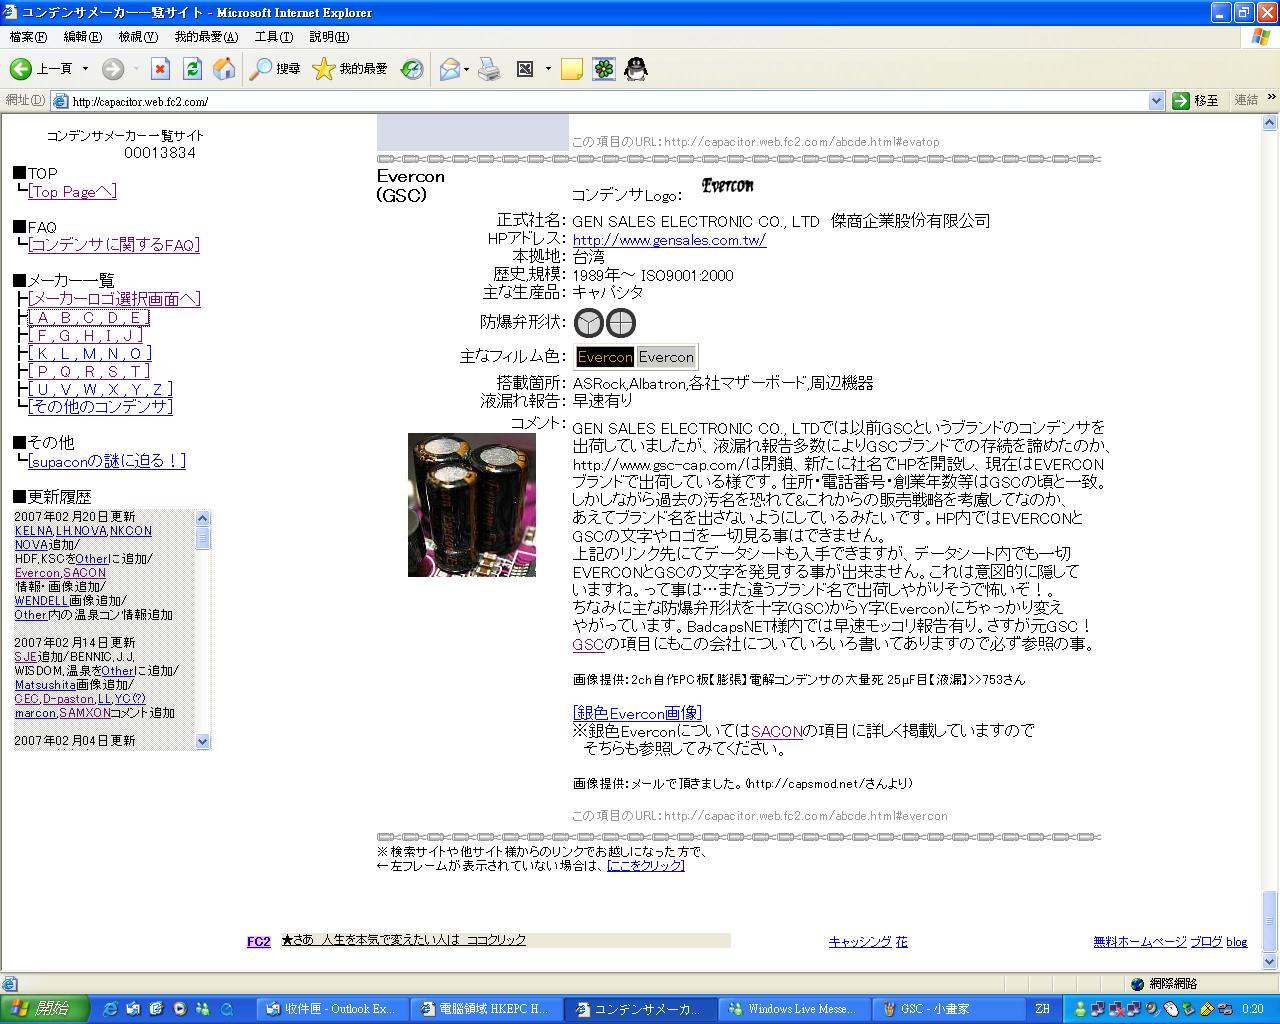Click the 開始 Start button
Viewport: 1280px width, 1024px height.
(x=45, y=1009)
